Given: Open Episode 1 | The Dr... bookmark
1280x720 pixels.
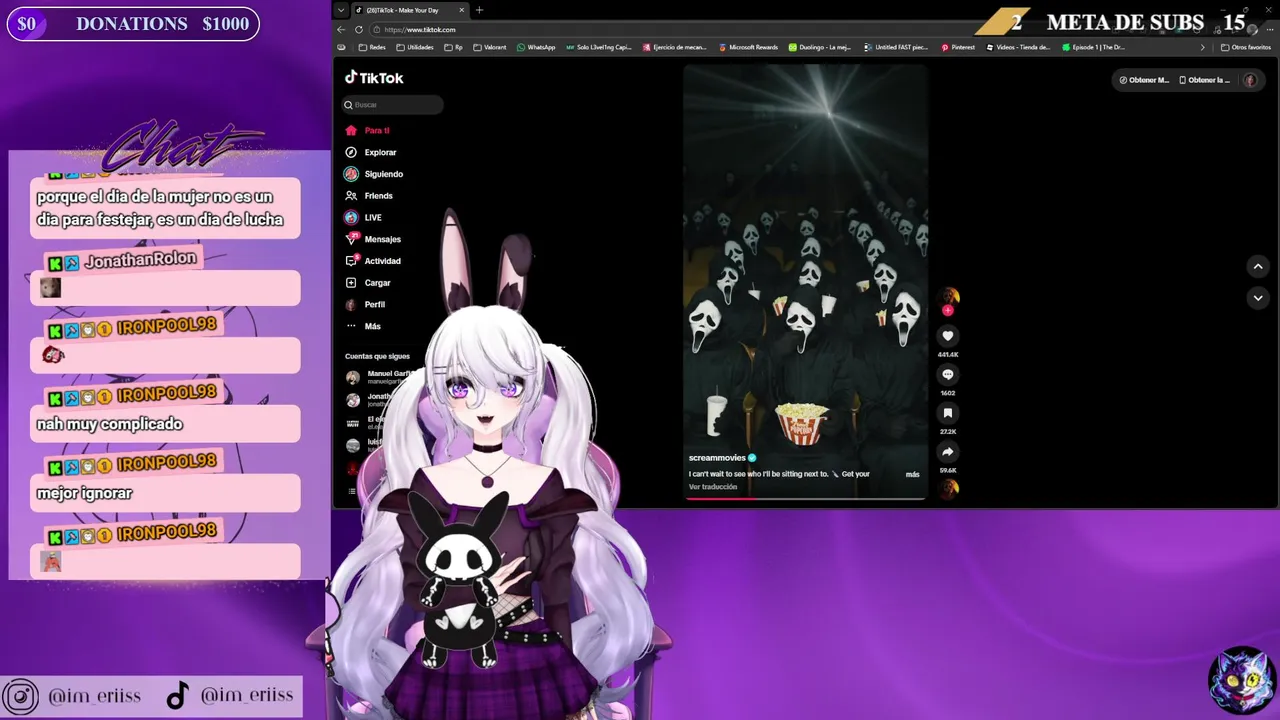Looking at the screenshot, I should [1093, 47].
